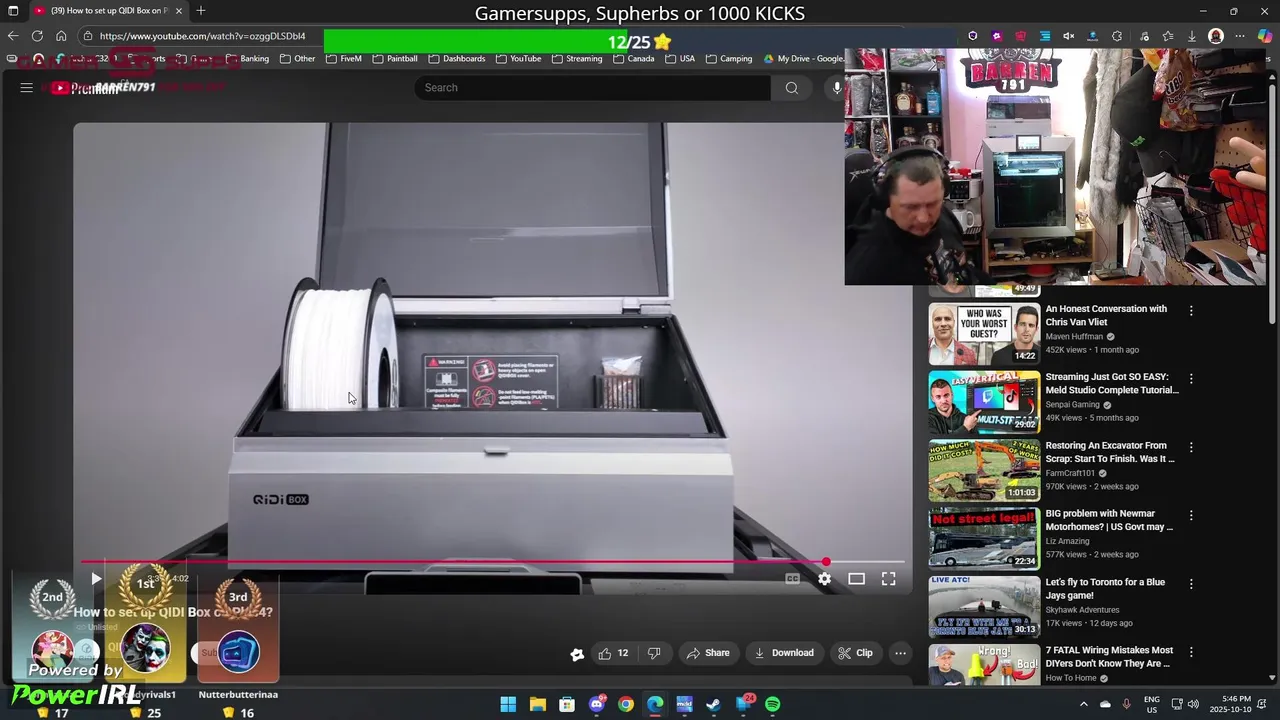Enter fullscreen on the video player
The height and width of the screenshot is (720, 1280).
tap(888, 579)
